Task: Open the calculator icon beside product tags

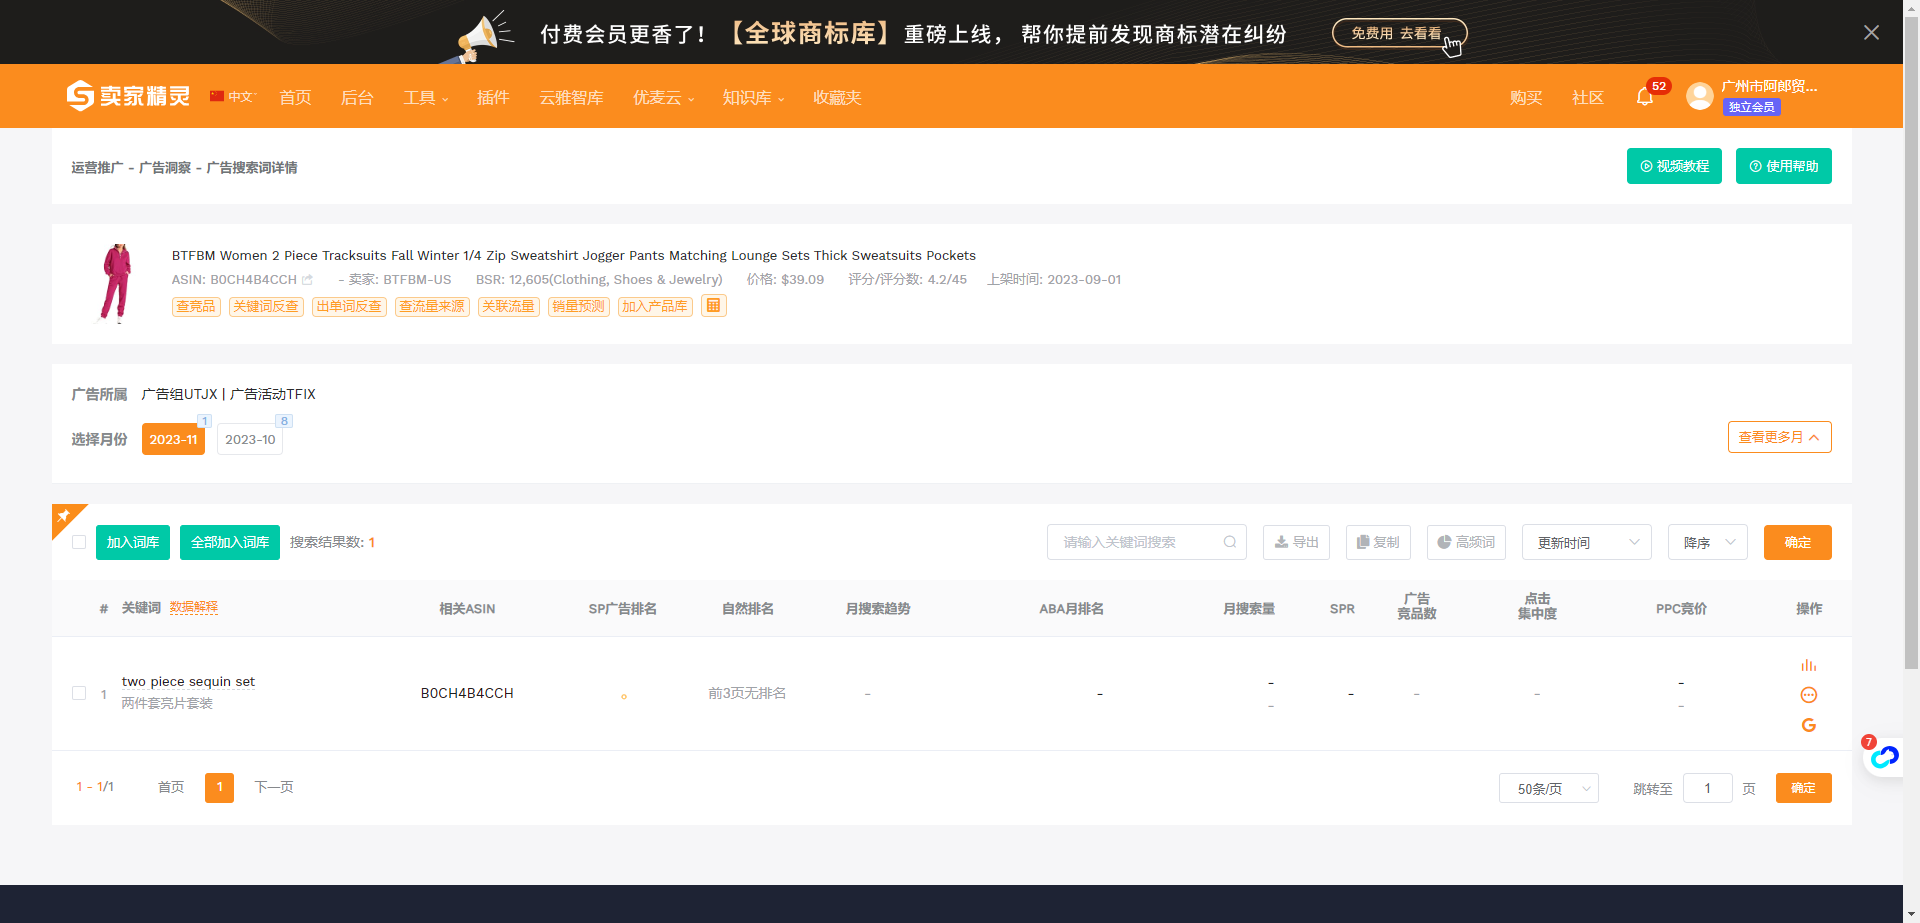Action: click(x=713, y=306)
